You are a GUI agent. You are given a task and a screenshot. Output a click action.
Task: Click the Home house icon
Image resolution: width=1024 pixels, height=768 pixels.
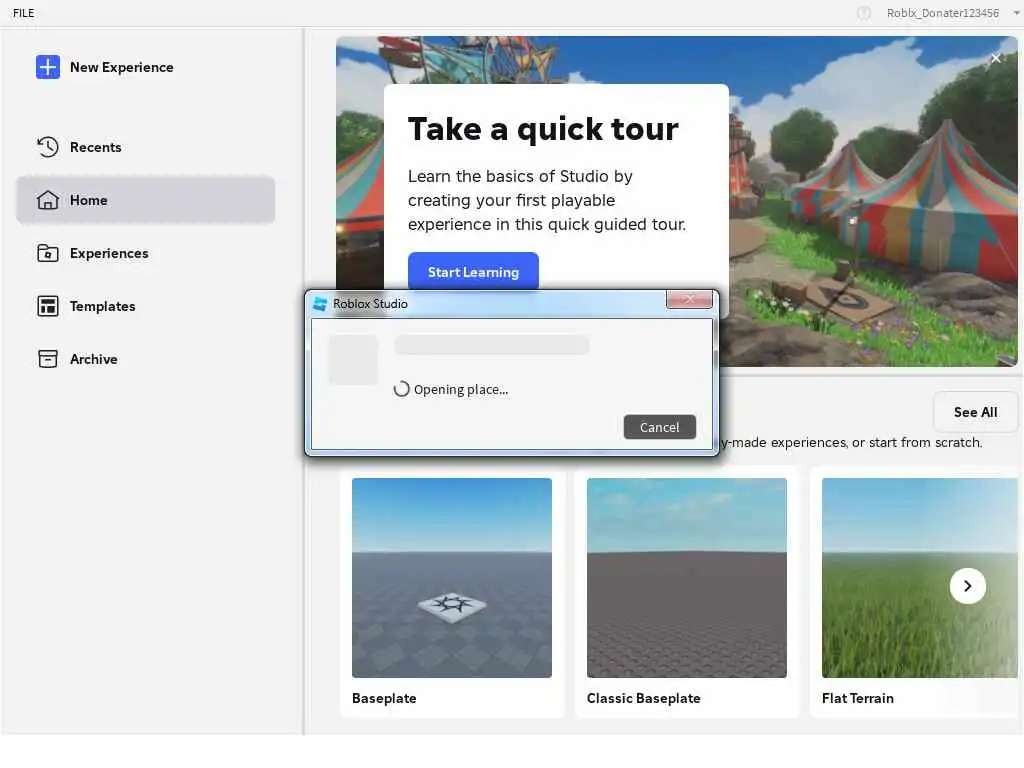tap(48, 200)
